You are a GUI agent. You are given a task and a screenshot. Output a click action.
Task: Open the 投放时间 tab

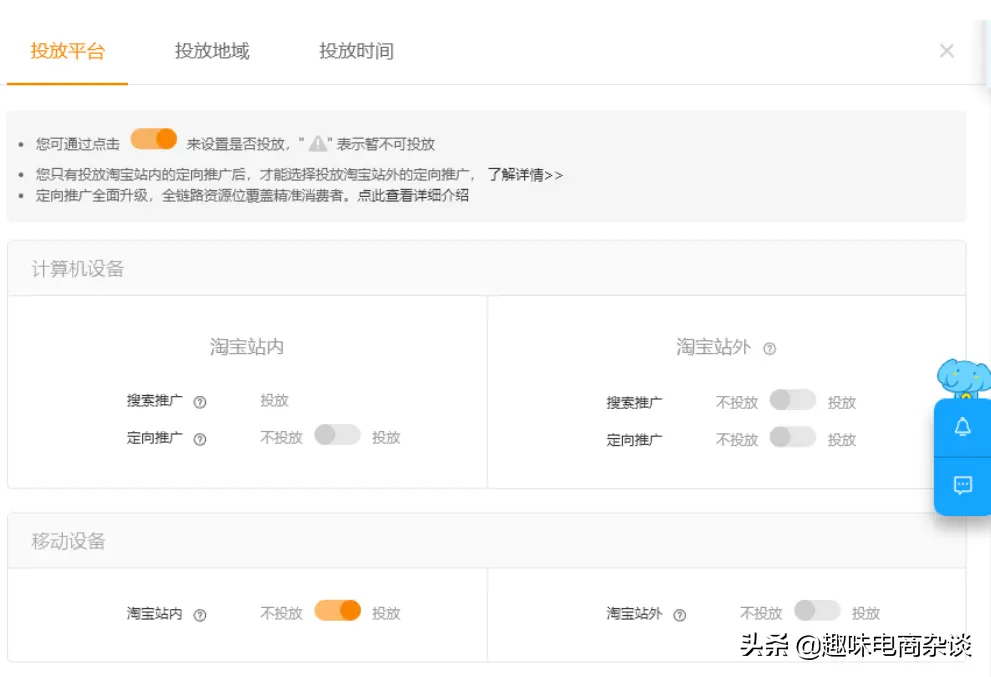click(x=356, y=51)
